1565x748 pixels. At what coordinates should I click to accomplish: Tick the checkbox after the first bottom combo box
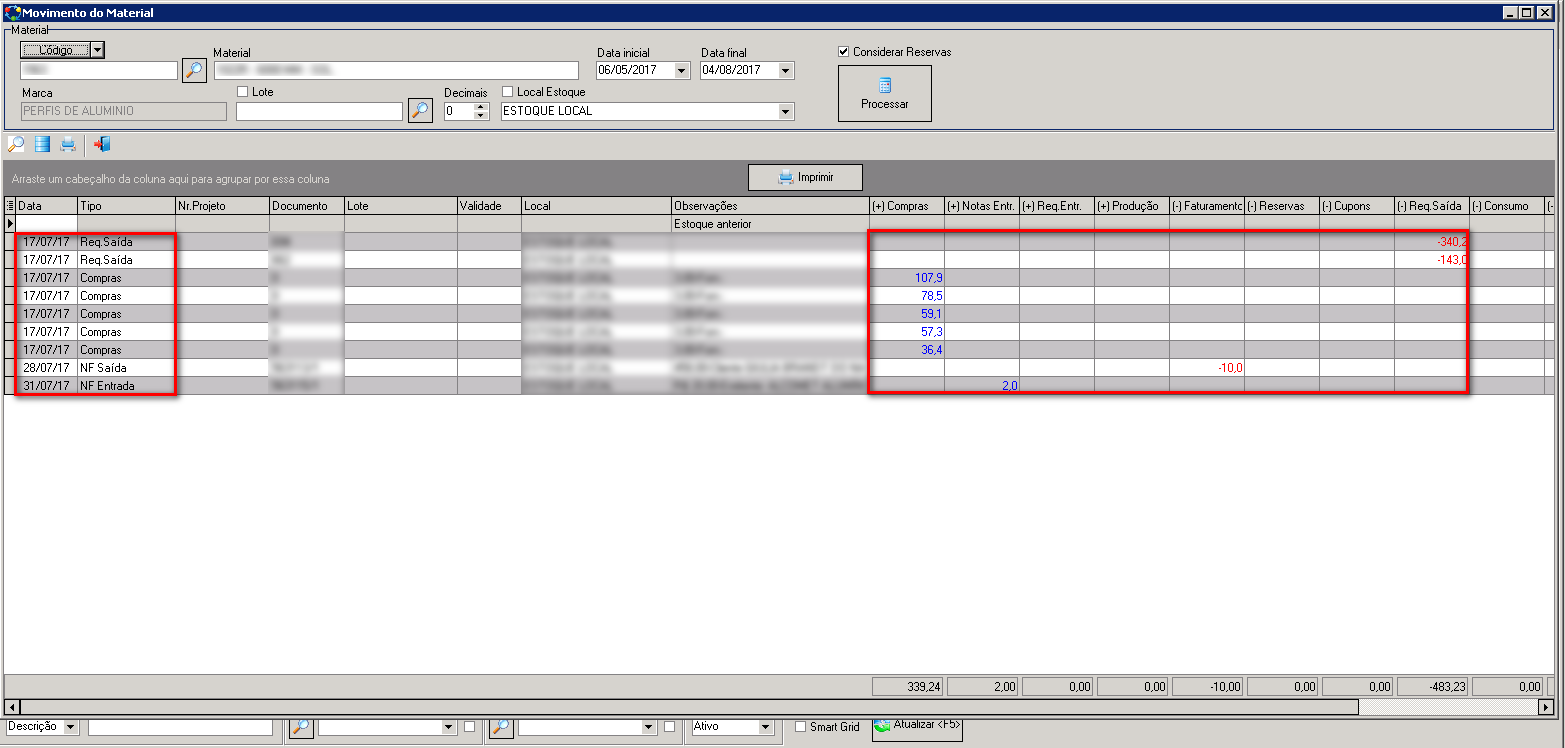[469, 727]
